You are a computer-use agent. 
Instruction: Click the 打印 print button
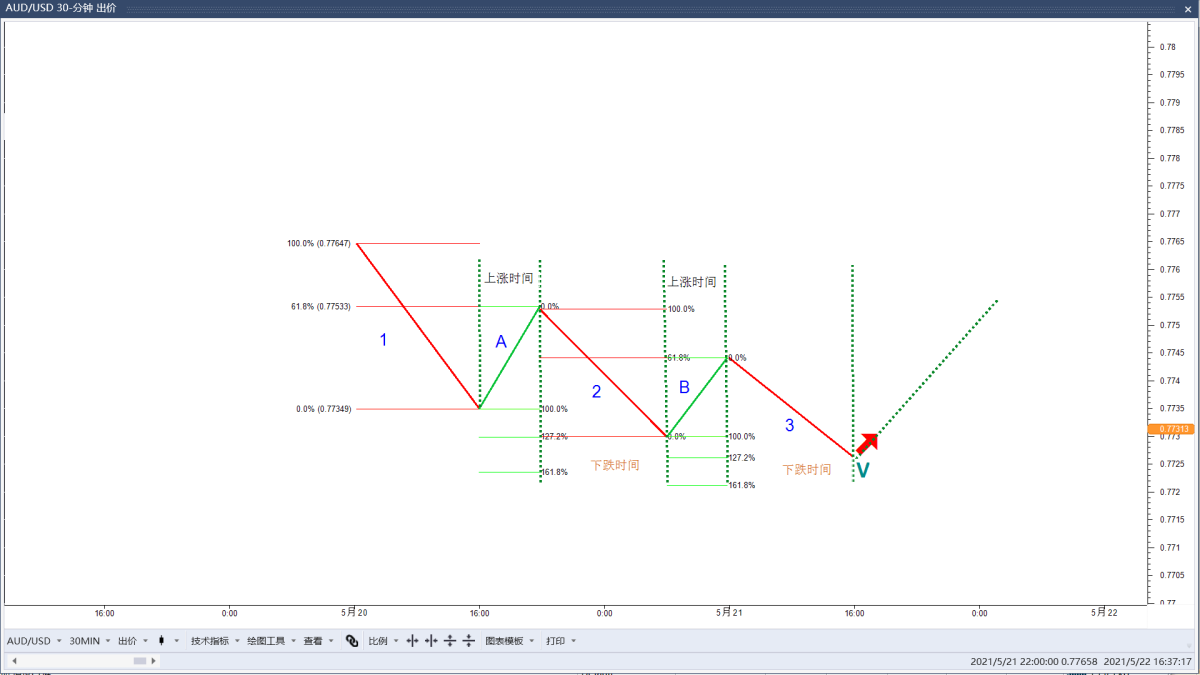click(556, 640)
